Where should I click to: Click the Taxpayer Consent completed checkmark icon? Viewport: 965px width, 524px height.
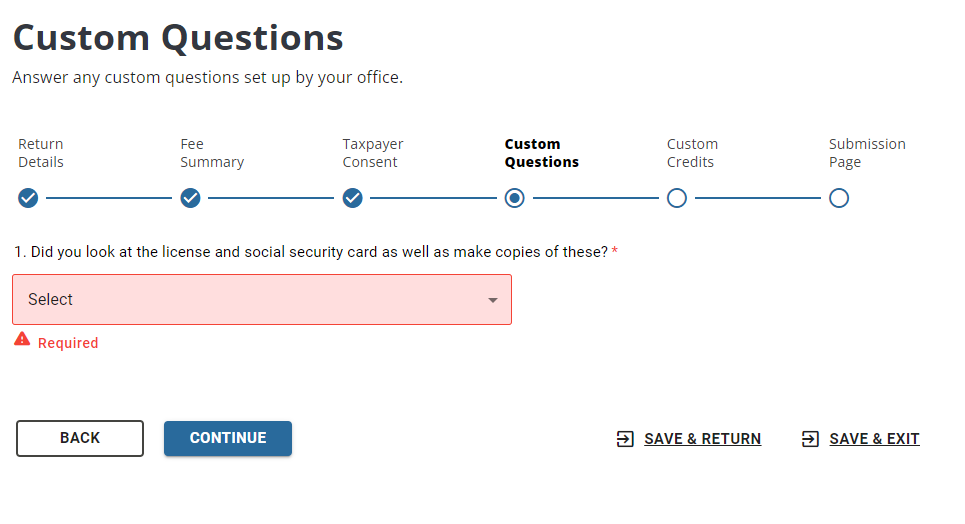tap(352, 198)
